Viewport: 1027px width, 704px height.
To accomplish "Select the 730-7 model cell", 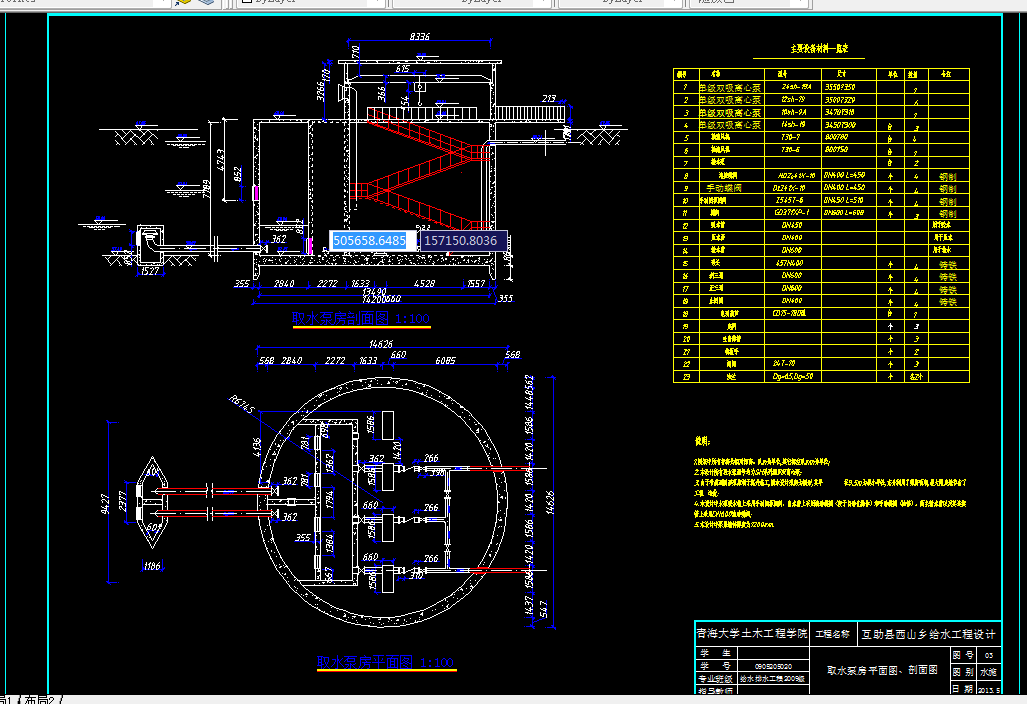I will 790,138.
